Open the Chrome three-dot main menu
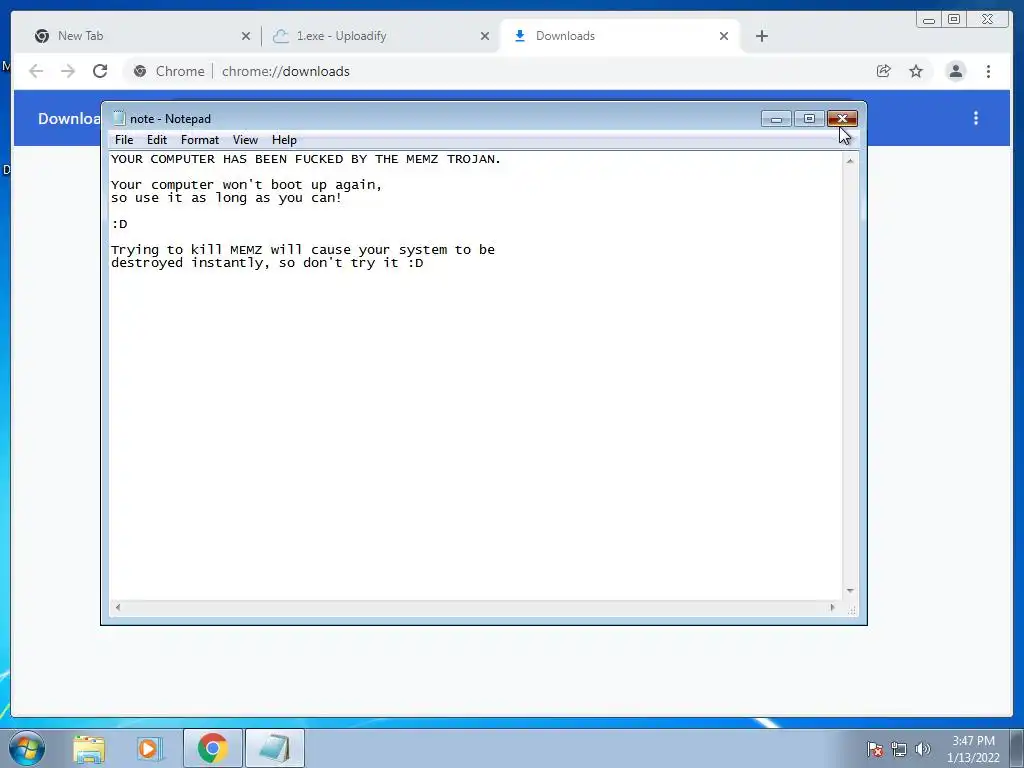 (x=988, y=71)
